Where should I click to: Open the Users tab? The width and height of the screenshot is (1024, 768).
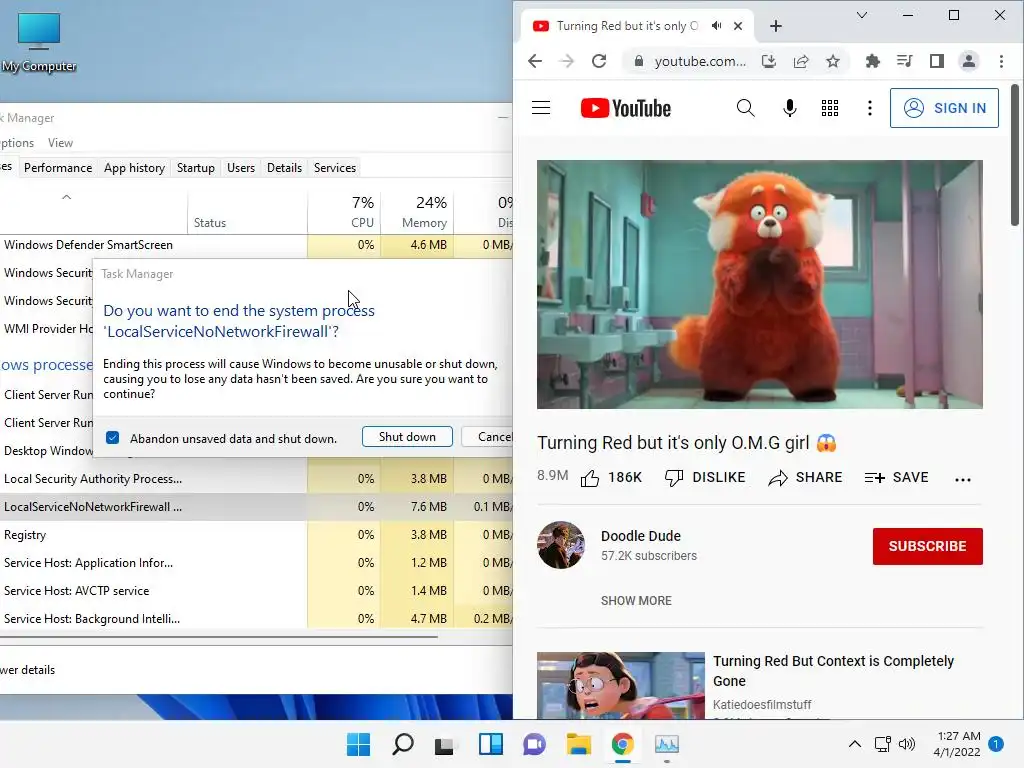tap(241, 168)
